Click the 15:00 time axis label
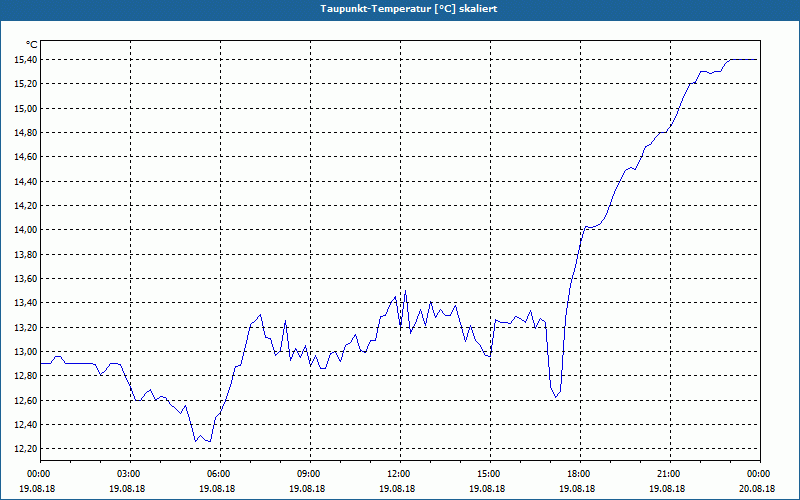Screen dimensions: 800x500 pos(490,474)
